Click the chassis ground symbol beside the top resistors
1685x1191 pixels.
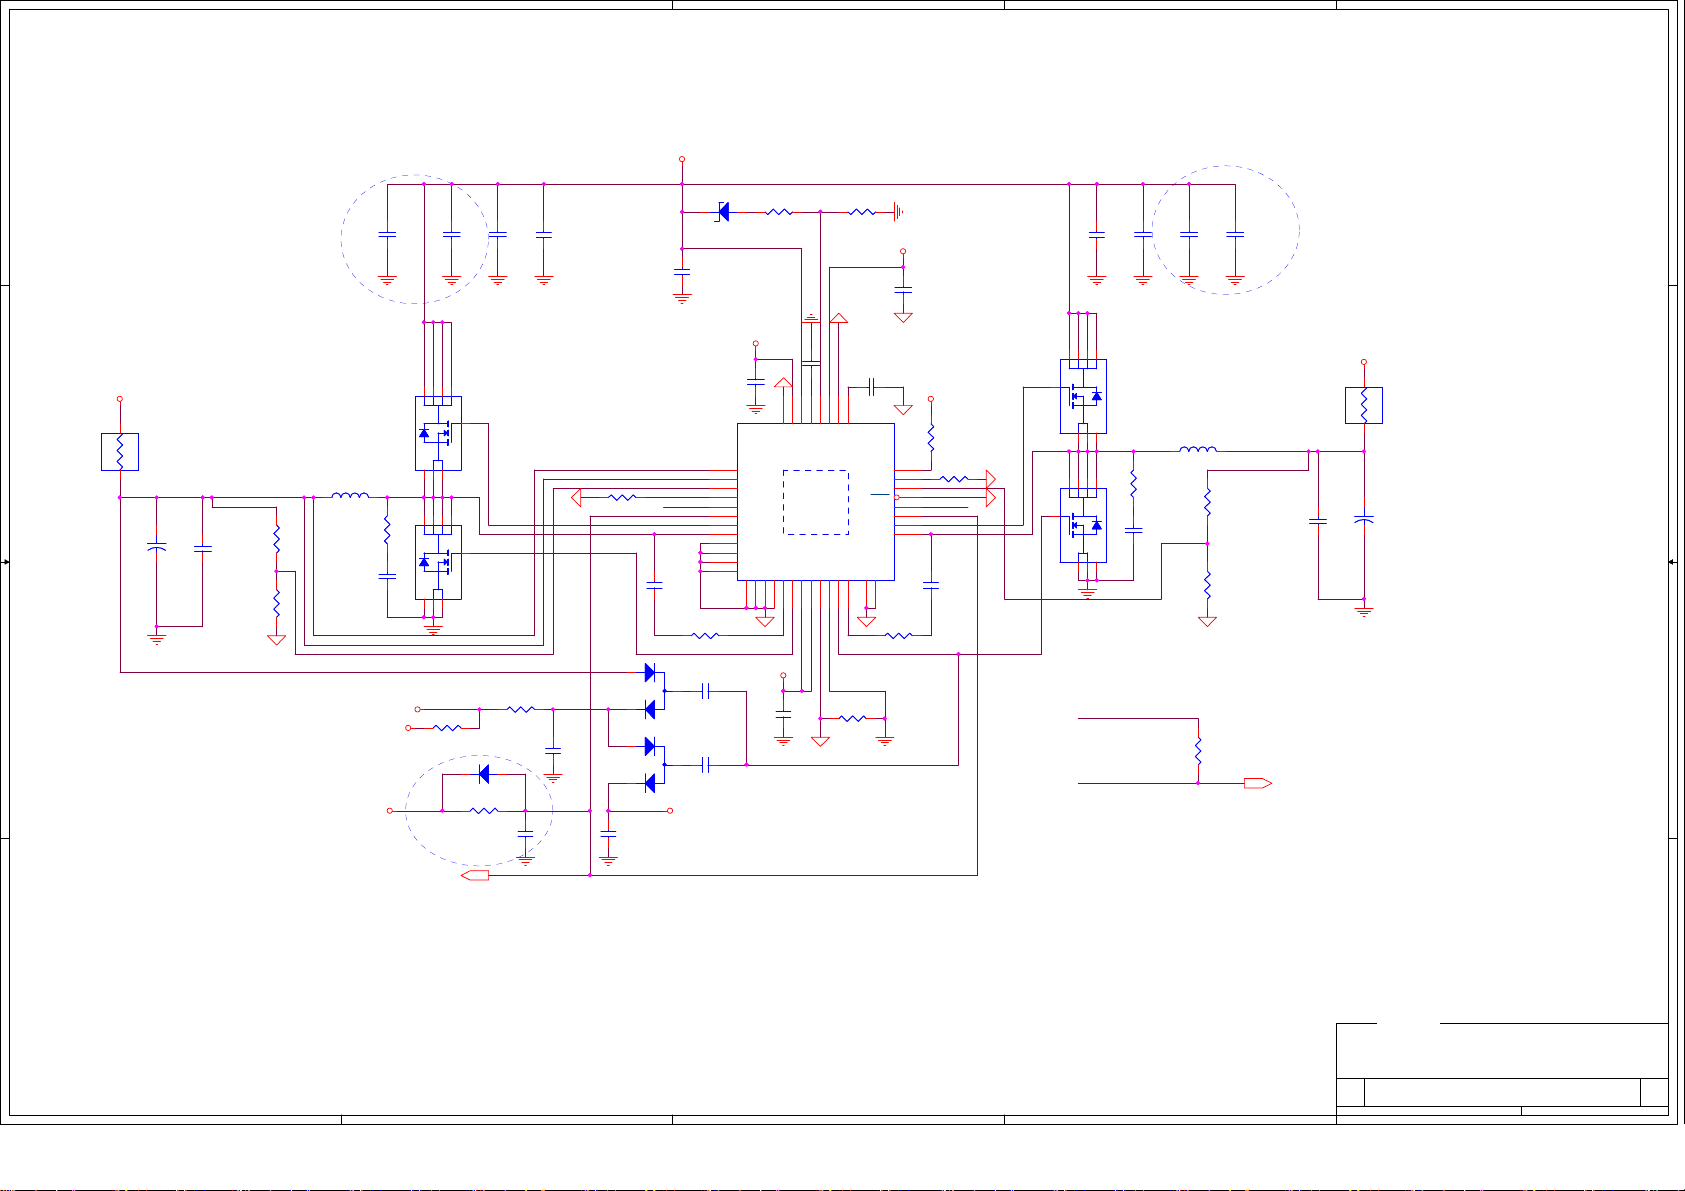pos(899,212)
